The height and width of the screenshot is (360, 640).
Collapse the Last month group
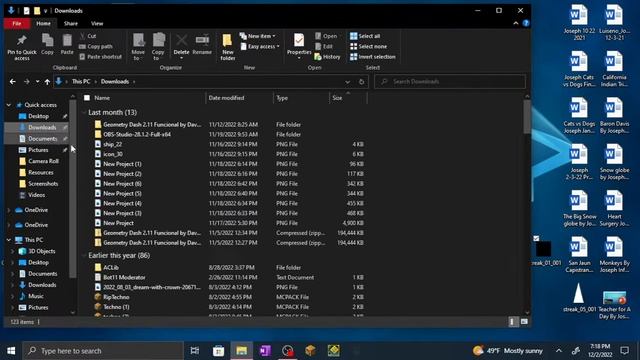[x=84, y=112]
